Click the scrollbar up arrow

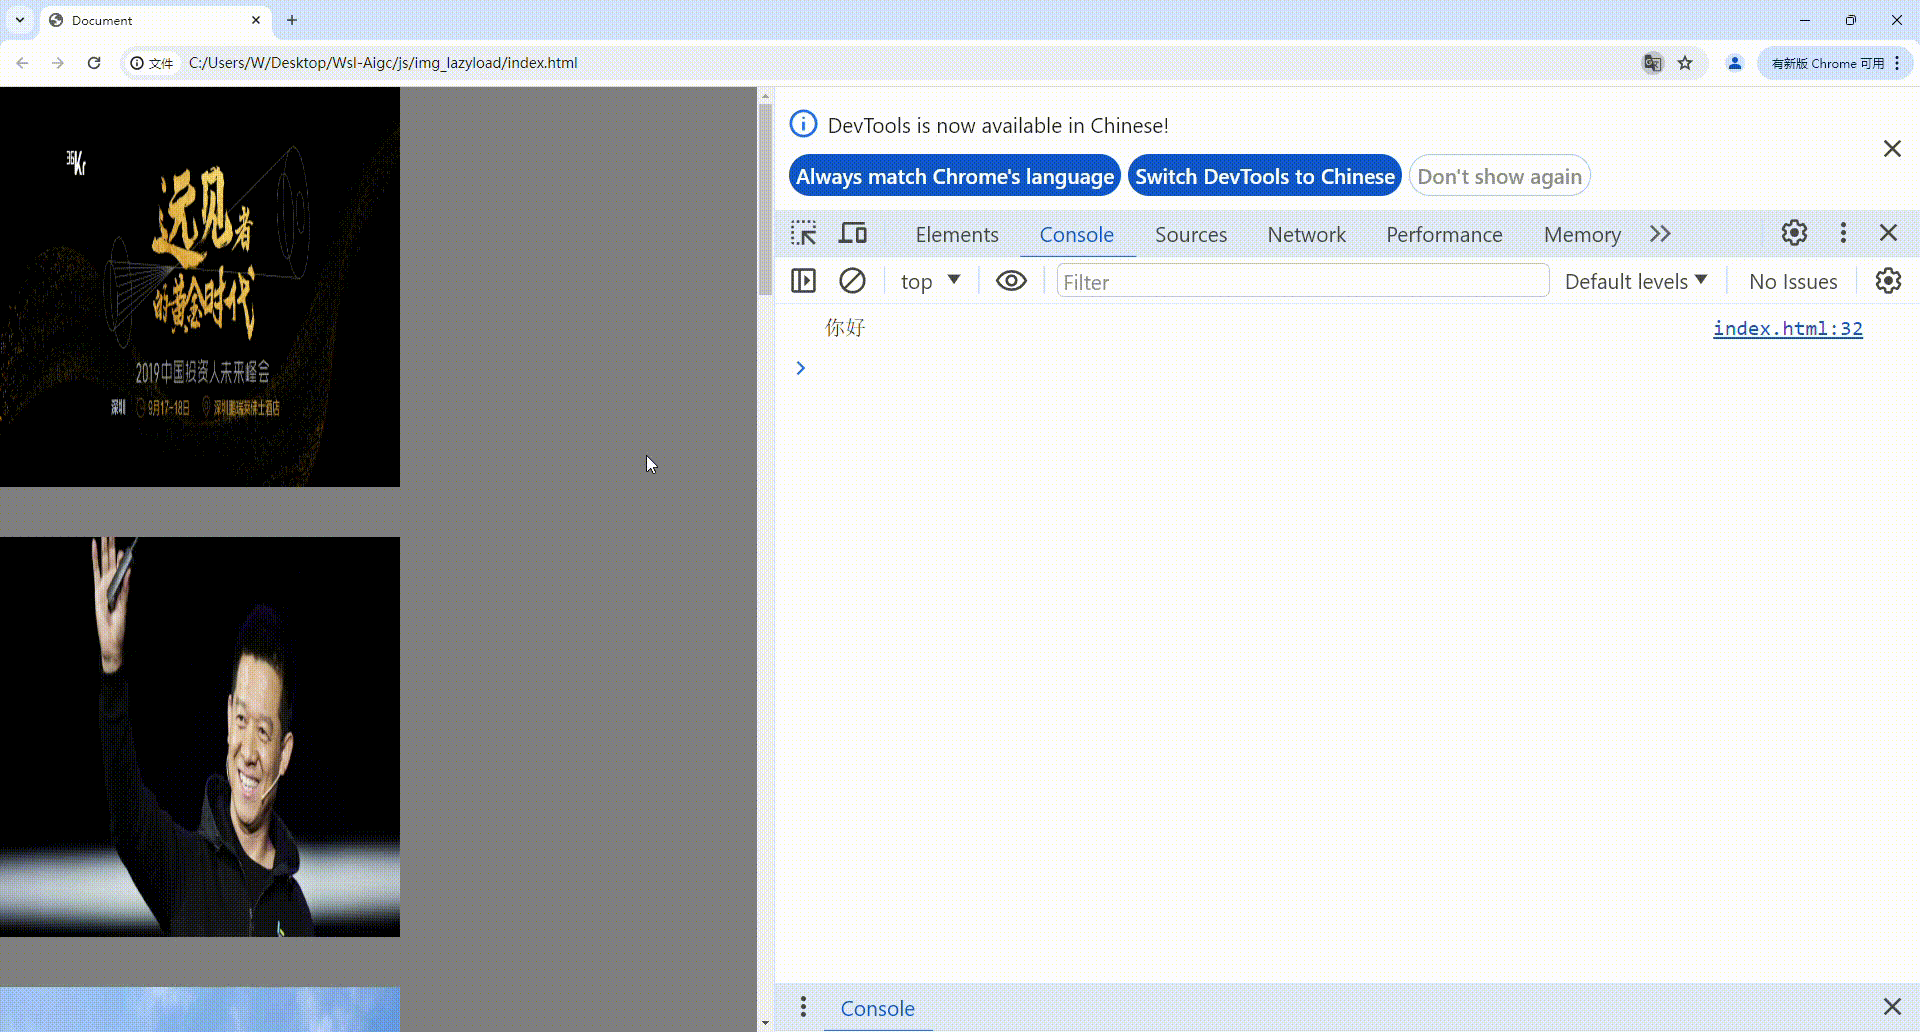765,96
